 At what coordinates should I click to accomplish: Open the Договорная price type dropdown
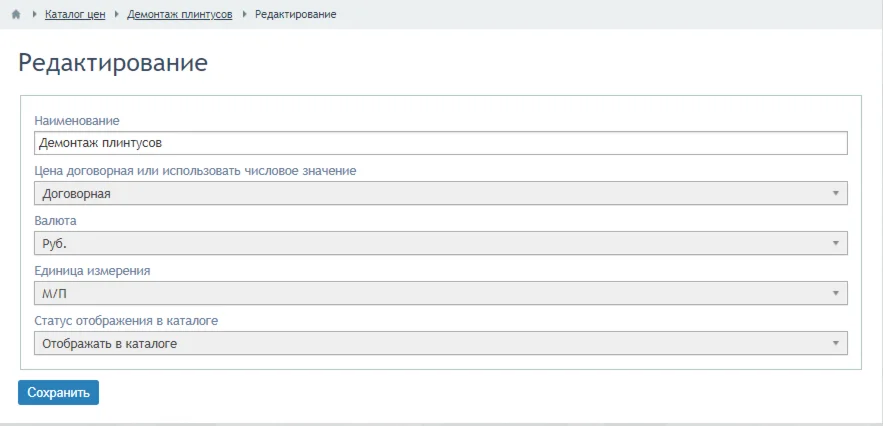coord(440,194)
